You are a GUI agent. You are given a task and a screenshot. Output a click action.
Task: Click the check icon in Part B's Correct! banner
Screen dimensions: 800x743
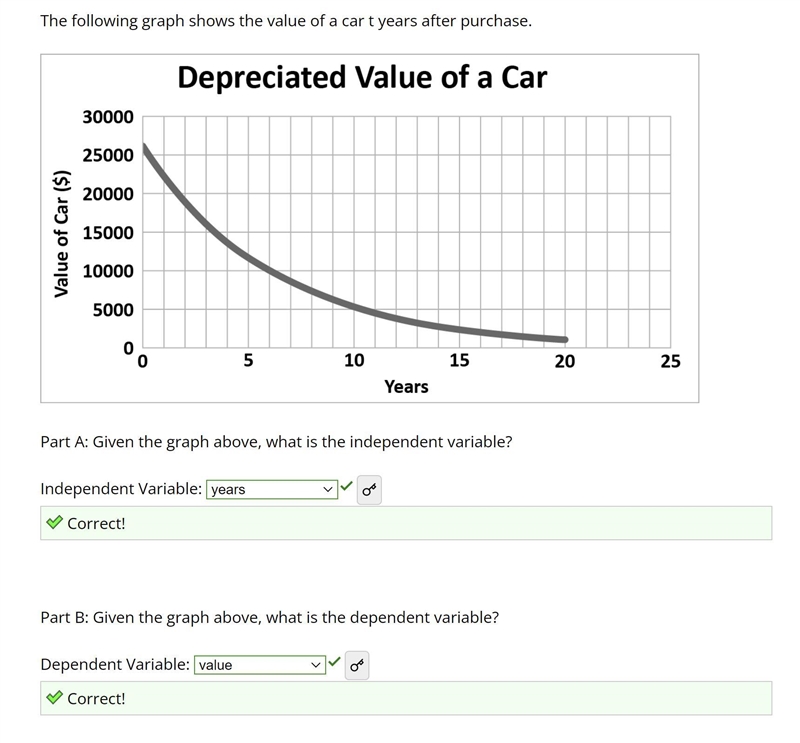54,698
